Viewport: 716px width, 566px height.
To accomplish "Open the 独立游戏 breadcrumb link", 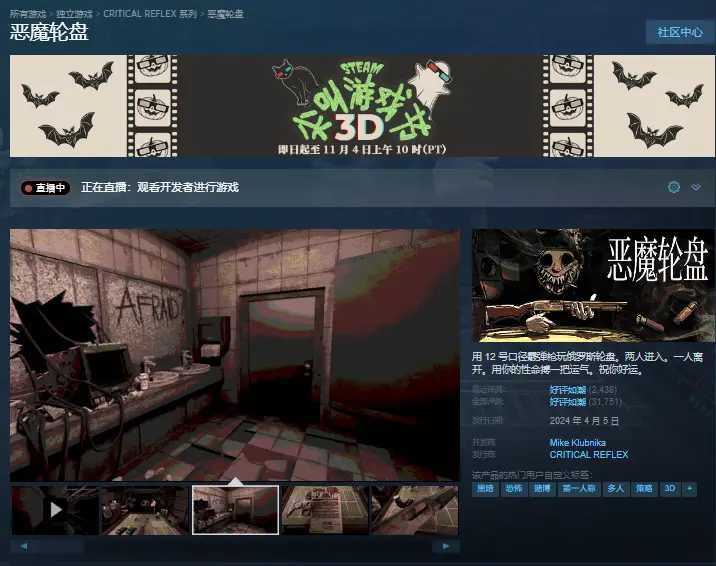I will coord(74,14).
